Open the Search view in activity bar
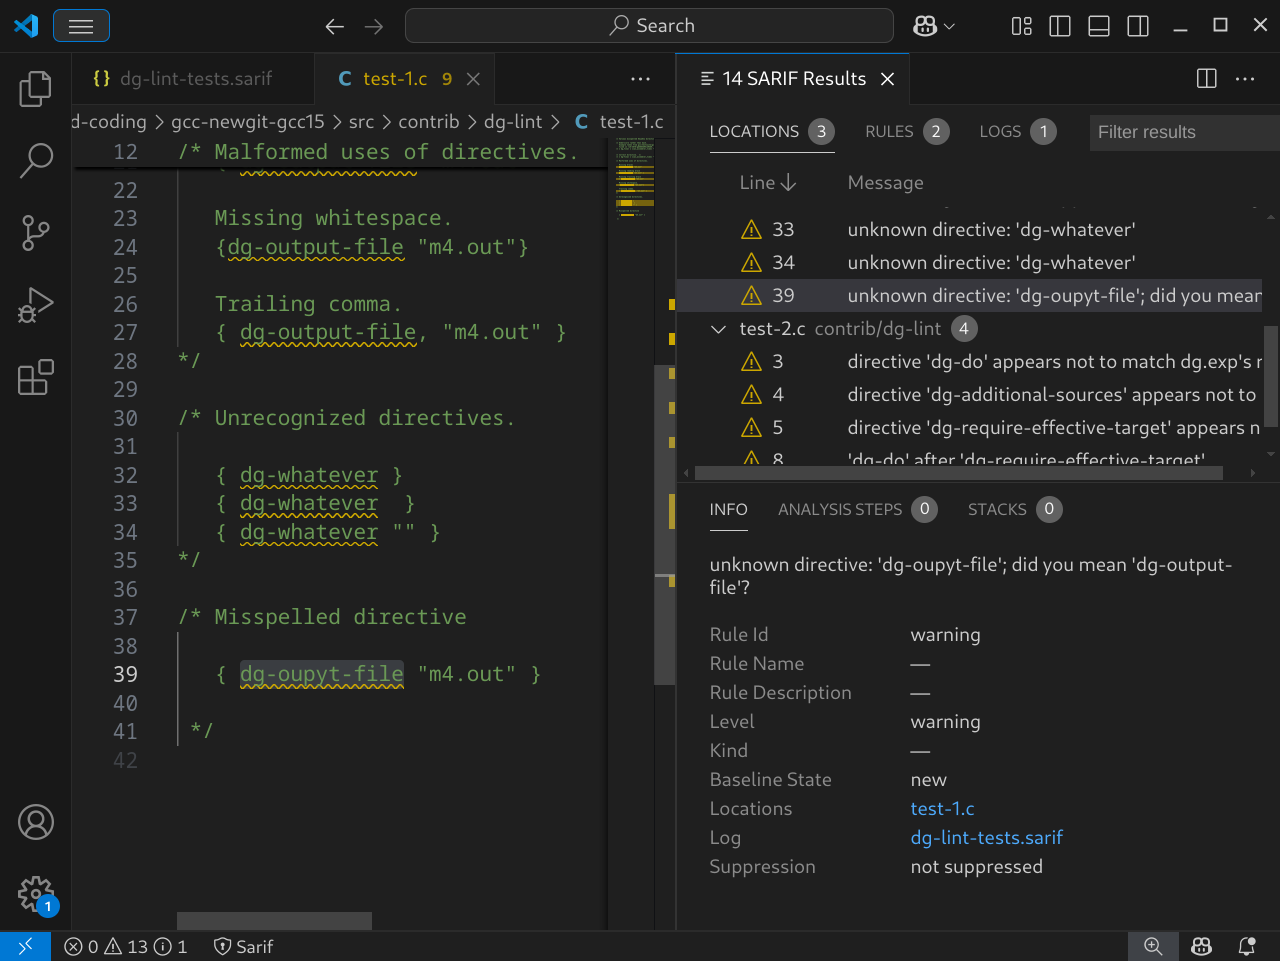Viewport: 1280px width, 961px height. pos(35,160)
